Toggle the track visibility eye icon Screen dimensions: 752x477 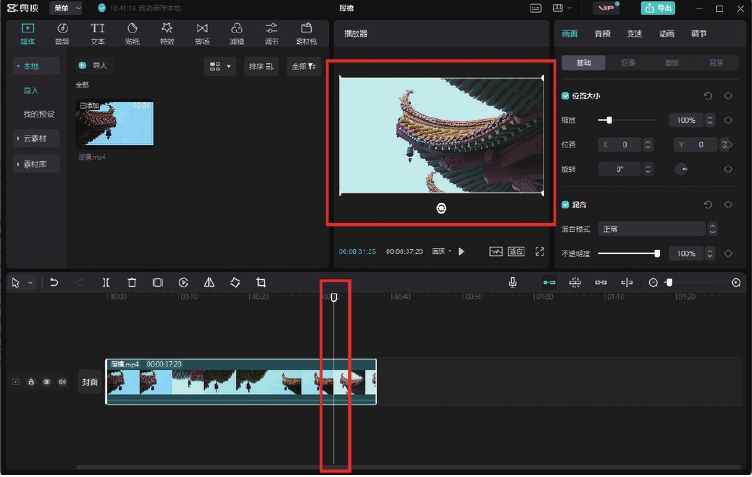pyautogui.click(x=46, y=382)
